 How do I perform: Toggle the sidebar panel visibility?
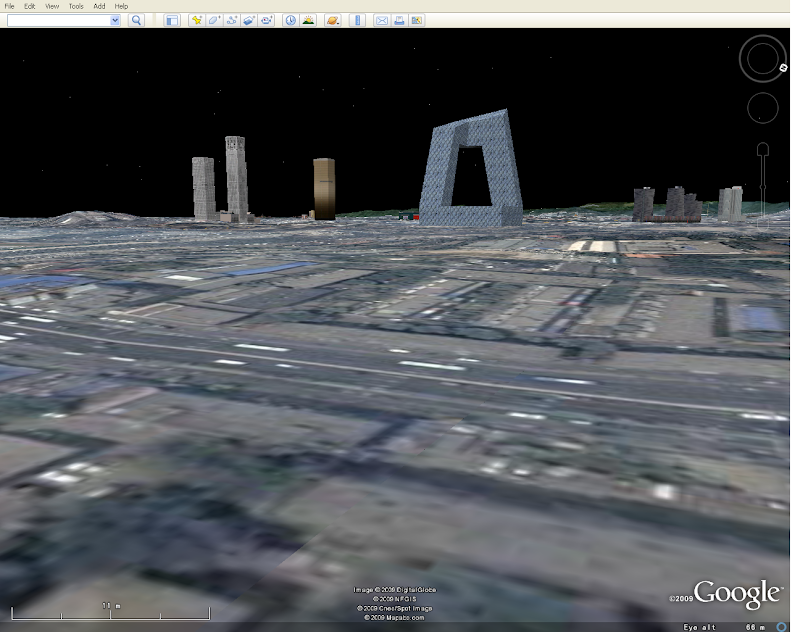pos(172,20)
